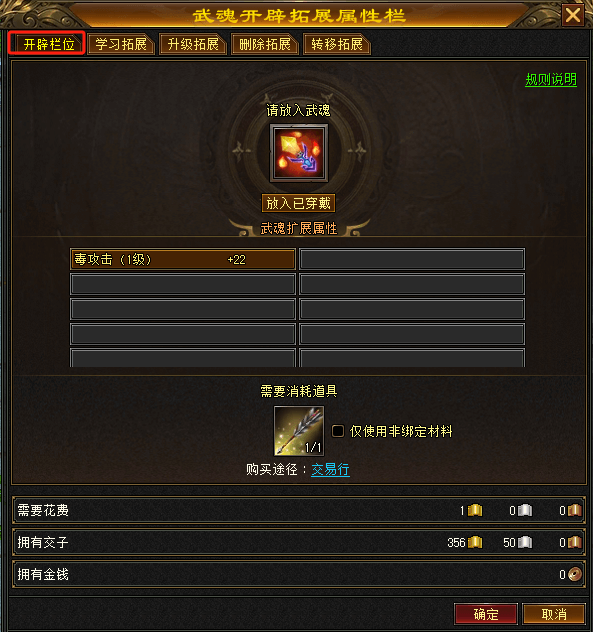Open the 规则说明 rules link
The image size is (593, 632).
pos(551,79)
